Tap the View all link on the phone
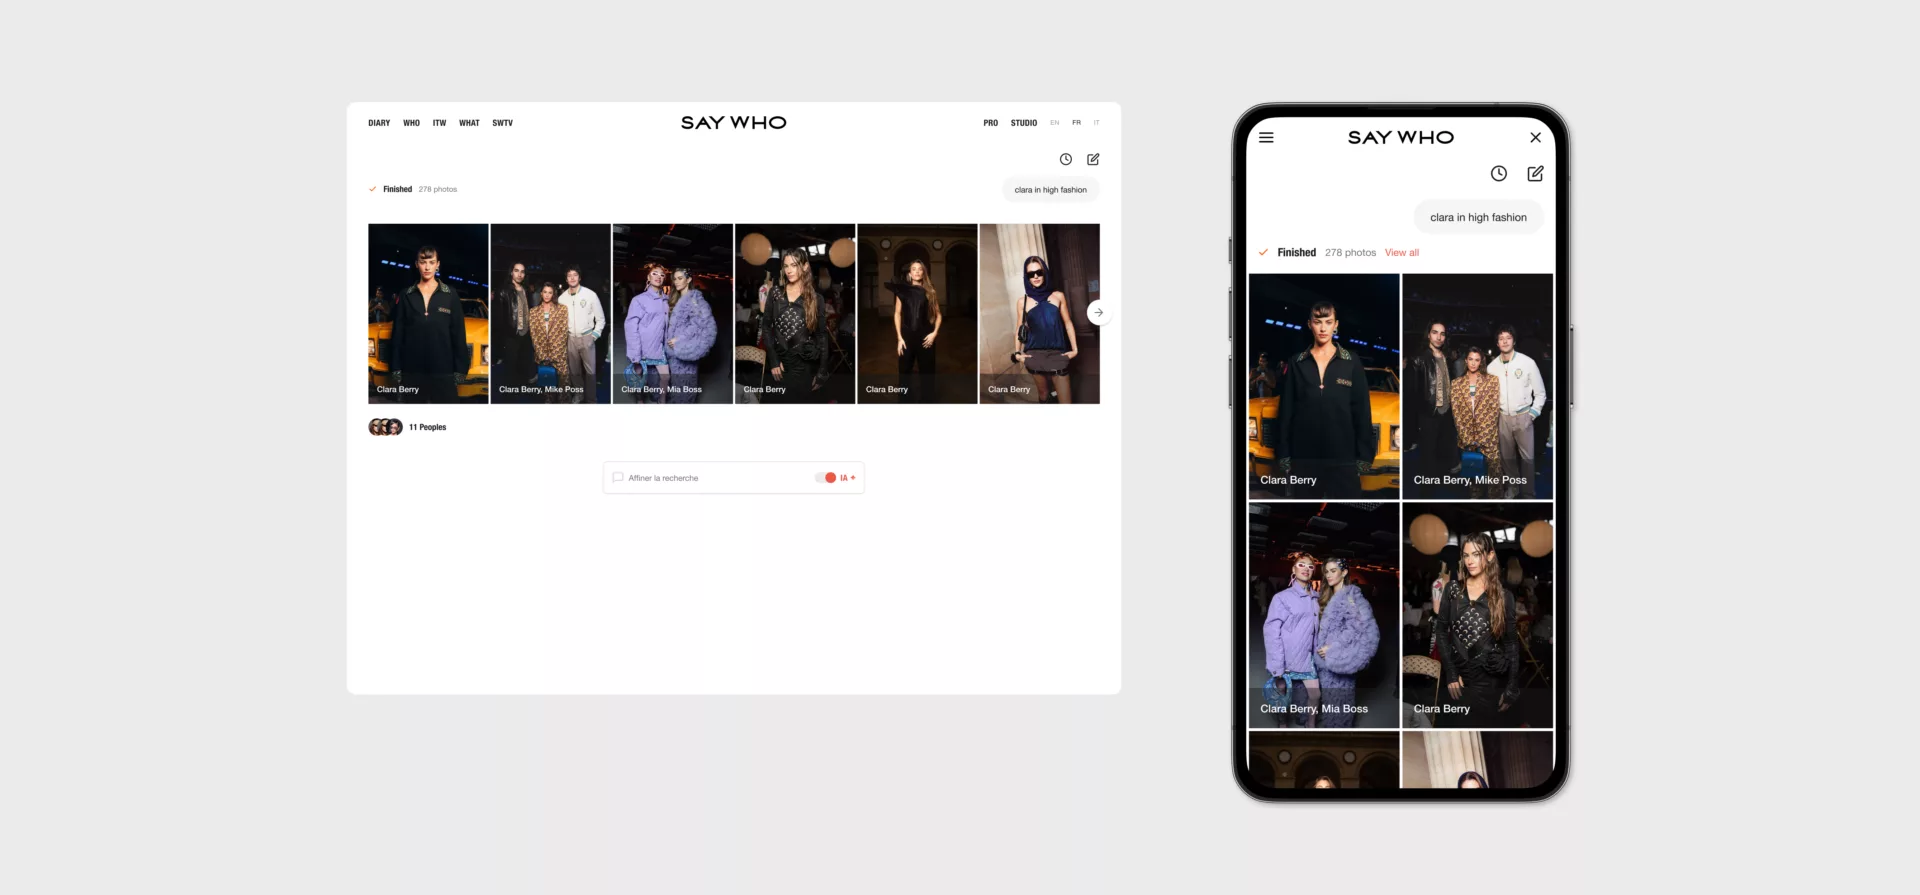Viewport: 1920px width, 895px height. (x=1402, y=253)
